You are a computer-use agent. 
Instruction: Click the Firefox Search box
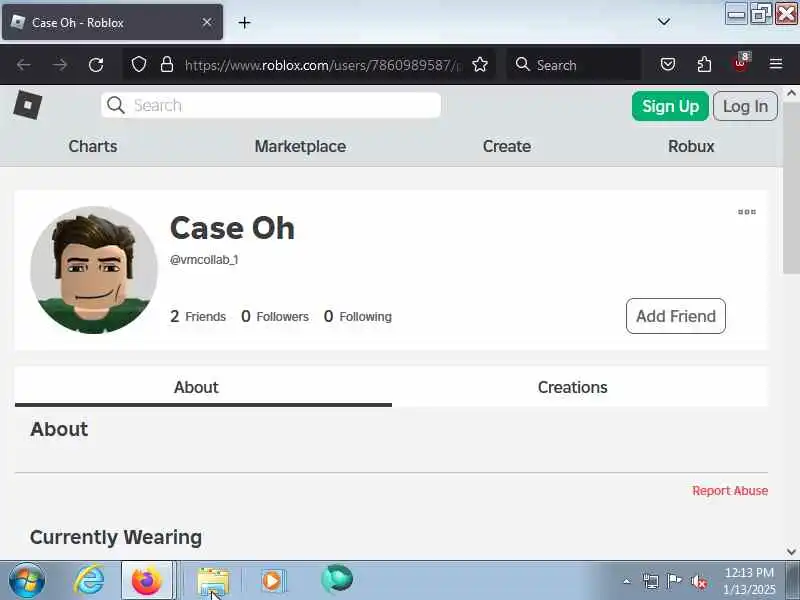point(574,65)
